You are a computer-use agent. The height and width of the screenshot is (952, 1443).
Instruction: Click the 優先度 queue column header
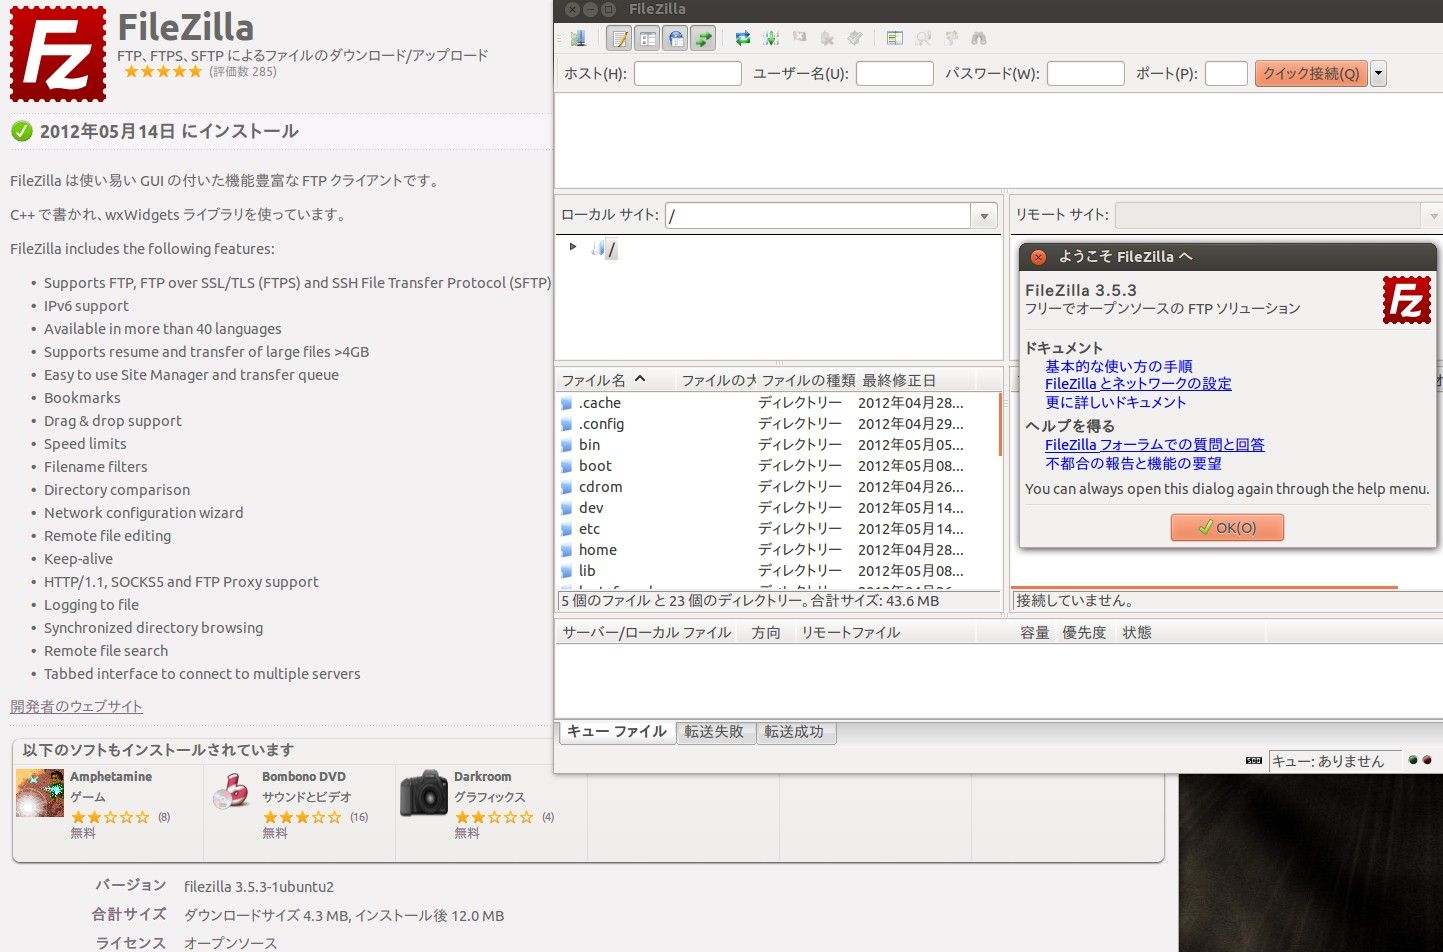[x=1085, y=633]
